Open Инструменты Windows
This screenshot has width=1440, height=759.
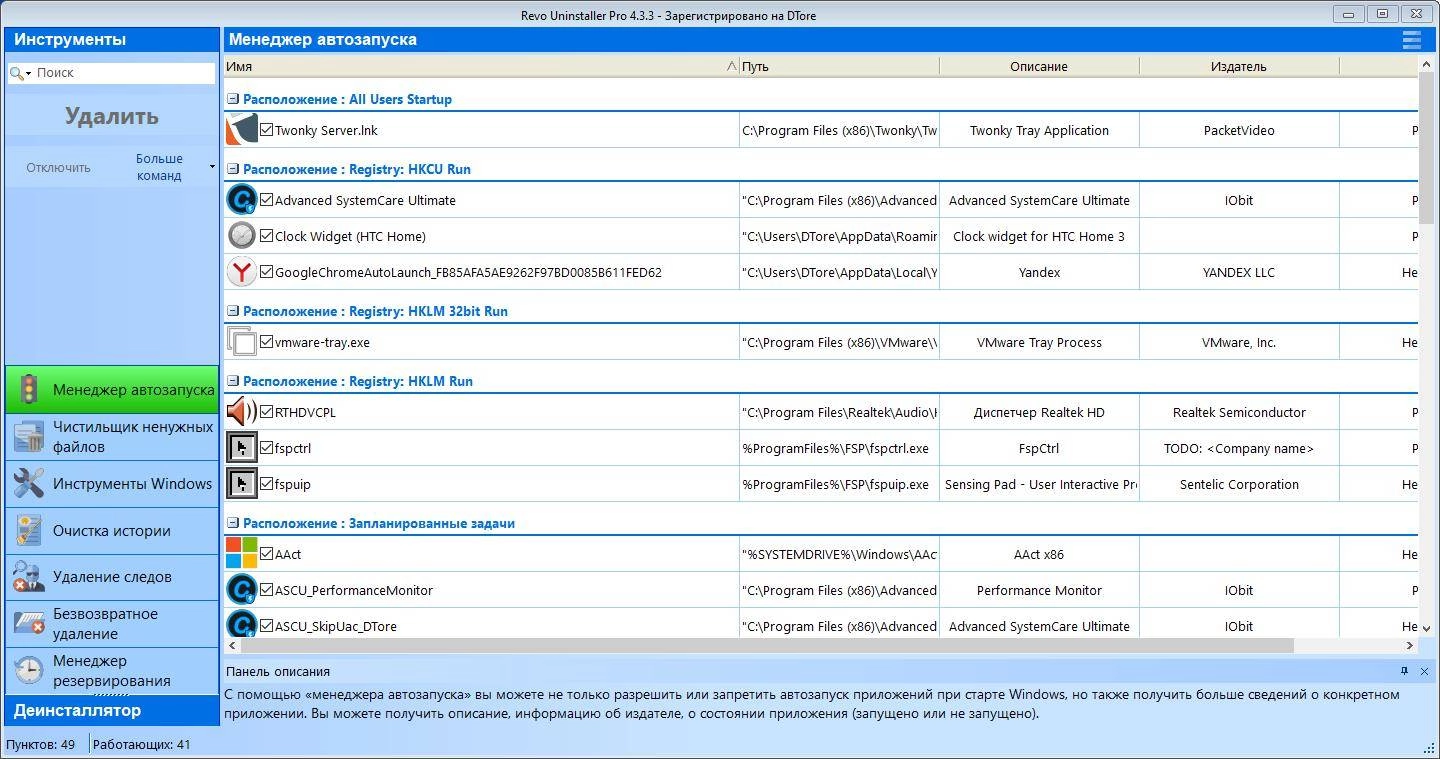[112, 484]
